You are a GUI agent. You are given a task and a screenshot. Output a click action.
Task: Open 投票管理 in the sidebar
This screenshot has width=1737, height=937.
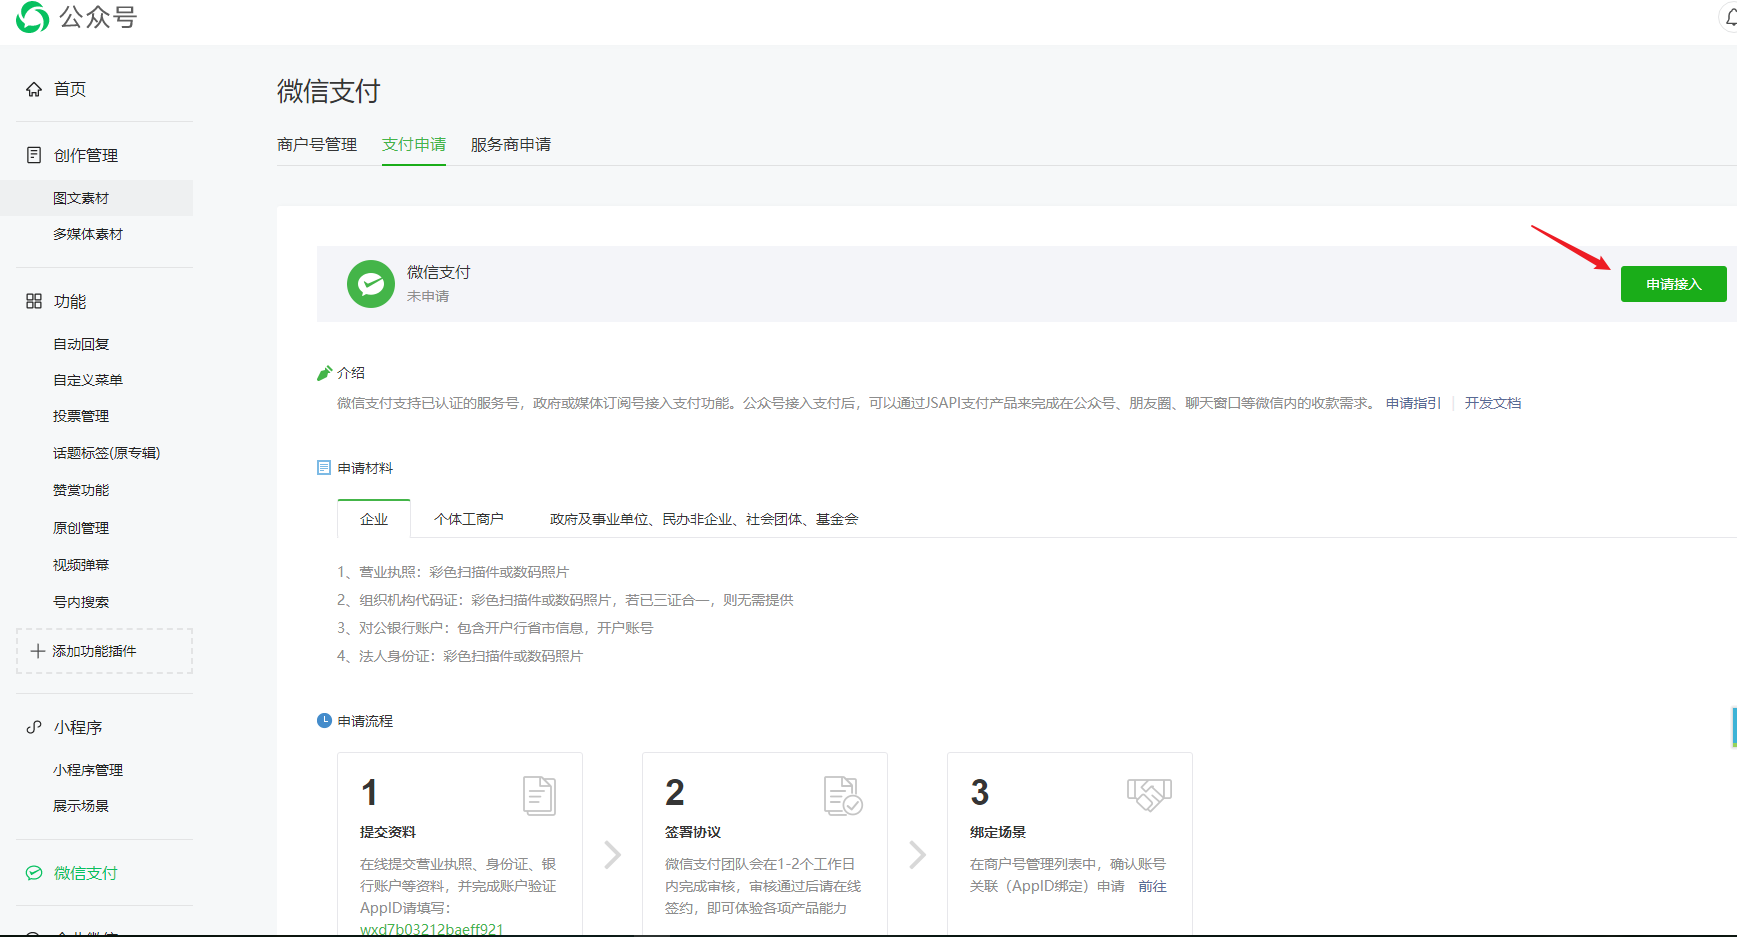point(81,416)
